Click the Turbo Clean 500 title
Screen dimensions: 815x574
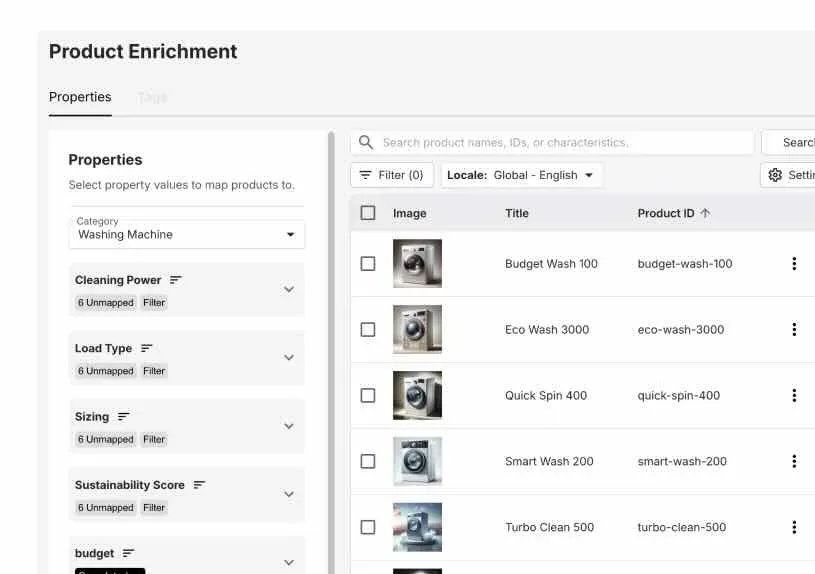point(549,527)
